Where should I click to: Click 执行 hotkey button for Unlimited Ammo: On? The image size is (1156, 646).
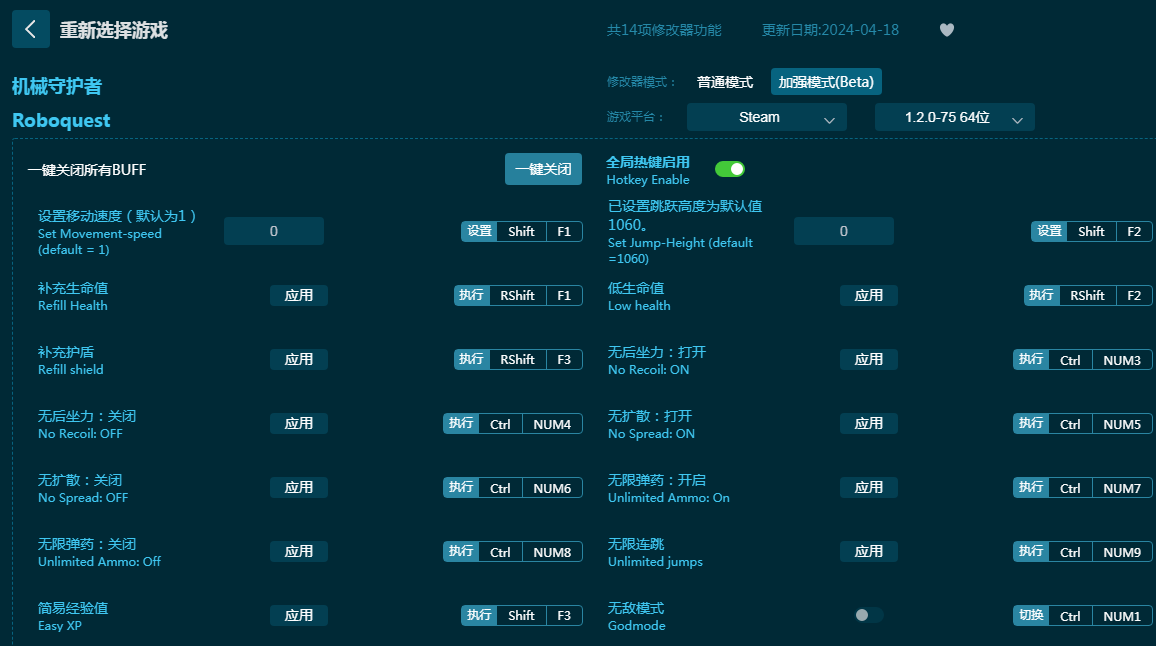coord(1031,487)
